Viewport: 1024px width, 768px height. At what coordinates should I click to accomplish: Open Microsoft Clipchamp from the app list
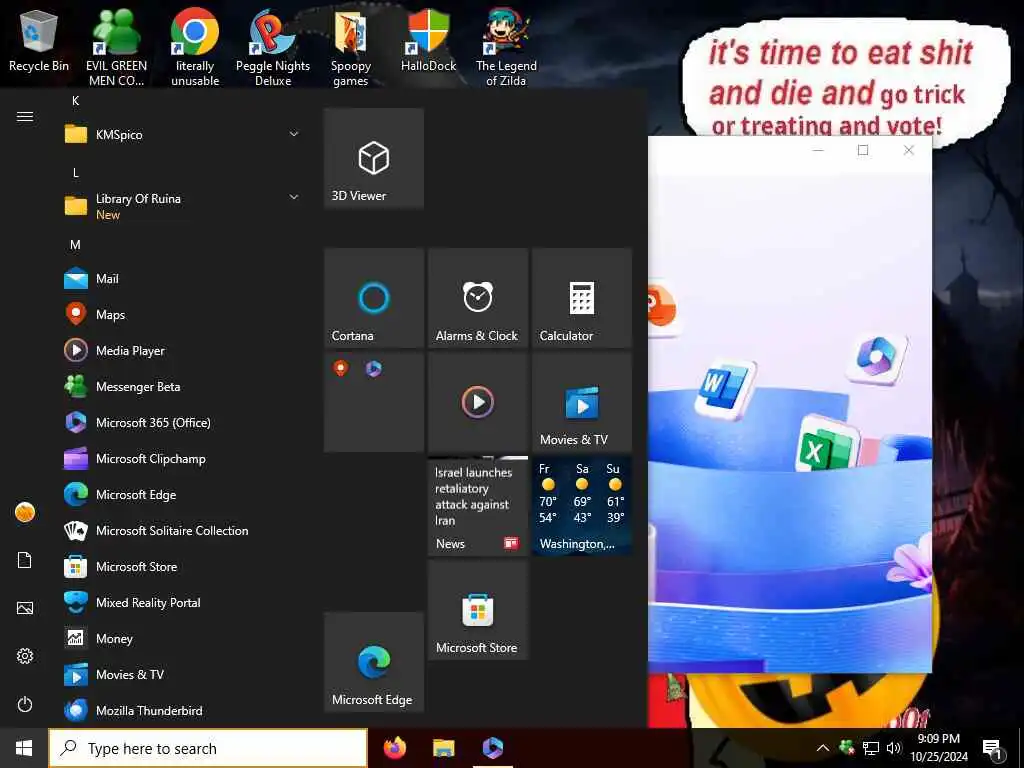[182, 458]
